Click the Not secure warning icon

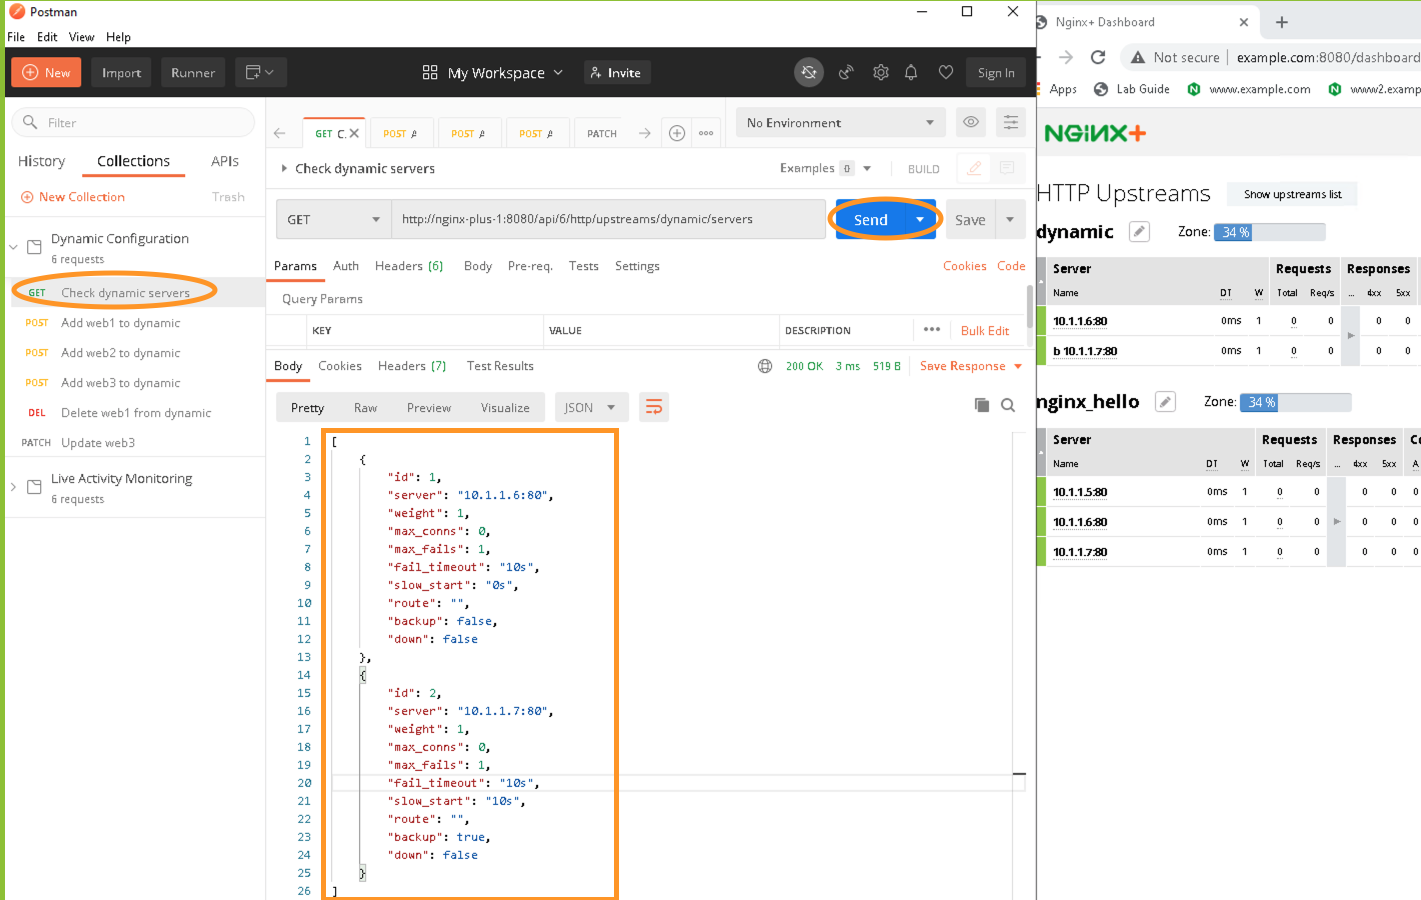(x=1138, y=57)
